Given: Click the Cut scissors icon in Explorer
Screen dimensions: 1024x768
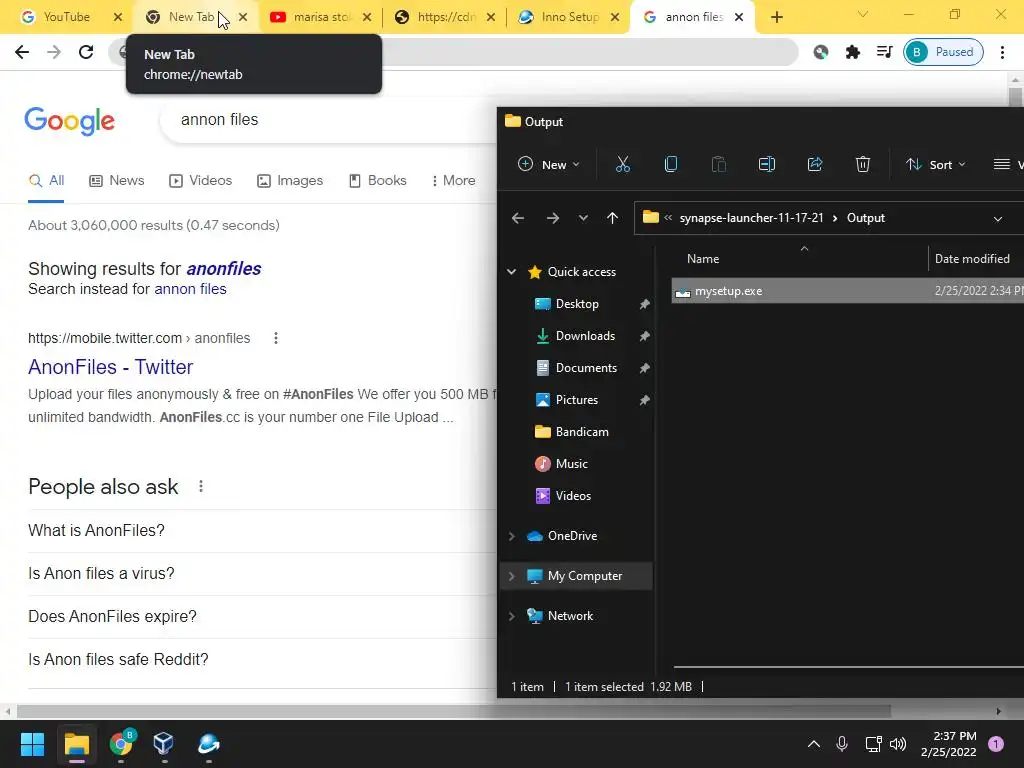Looking at the screenshot, I should tap(622, 165).
